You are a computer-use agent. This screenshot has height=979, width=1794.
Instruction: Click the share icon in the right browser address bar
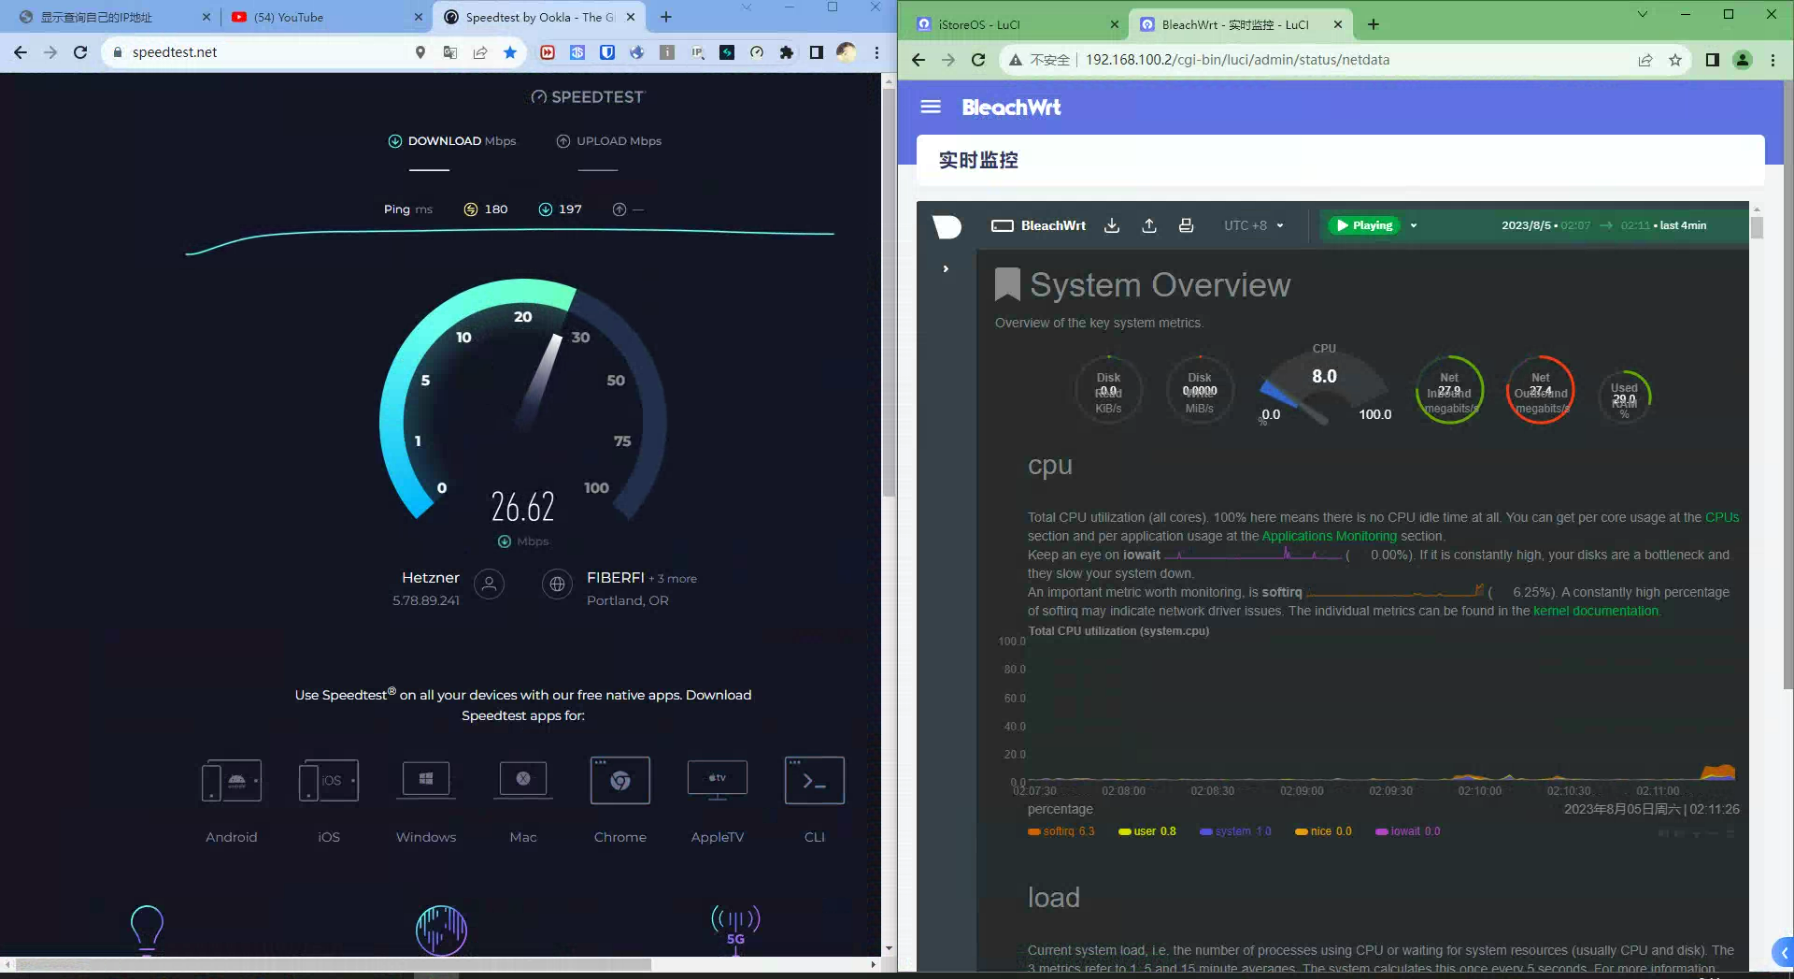click(x=1645, y=60)
